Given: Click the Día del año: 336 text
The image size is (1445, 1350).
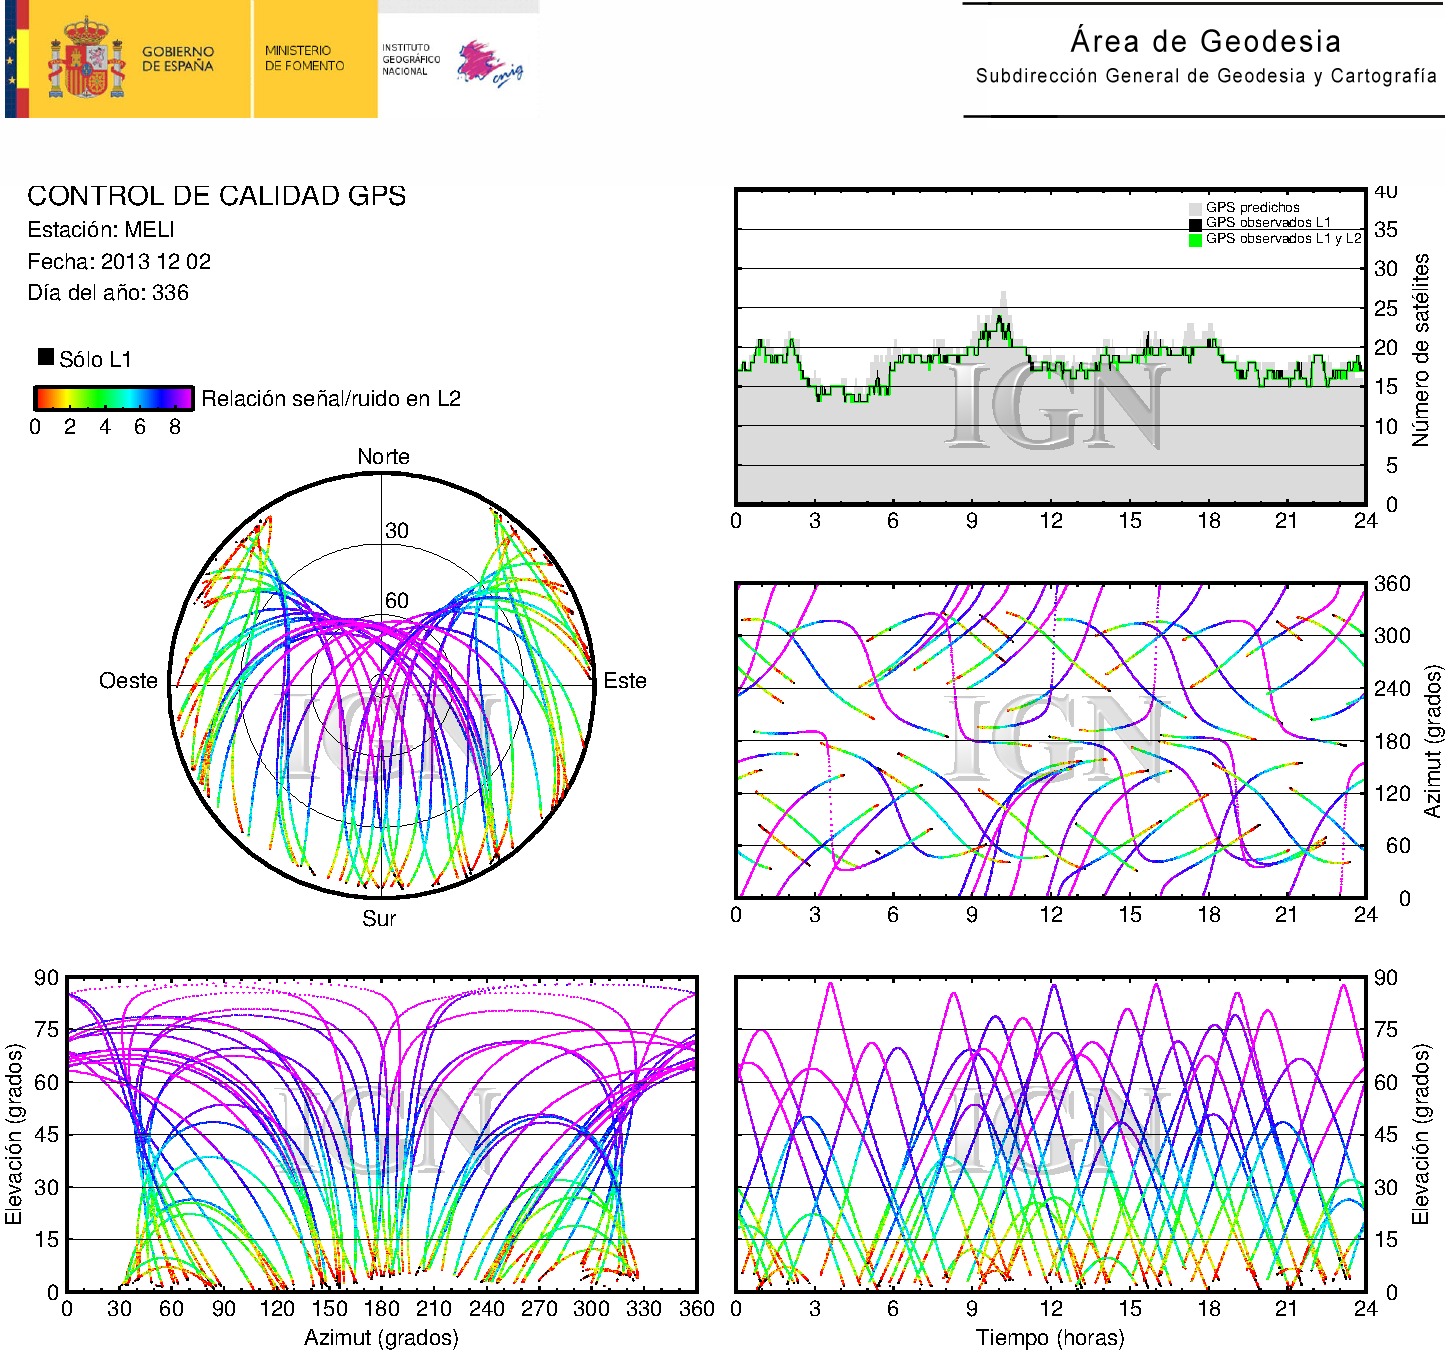Looking at the screenshot, I should [x=108, y=293].
